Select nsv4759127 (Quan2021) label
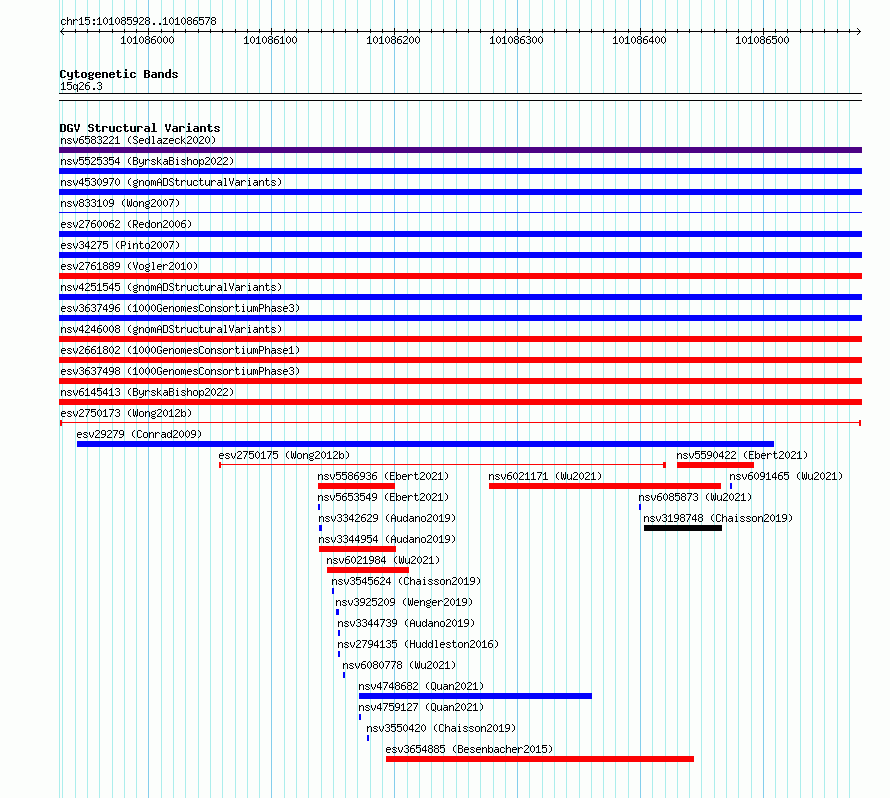The width and height of the screenshot is (890, 798). (421, 707)
